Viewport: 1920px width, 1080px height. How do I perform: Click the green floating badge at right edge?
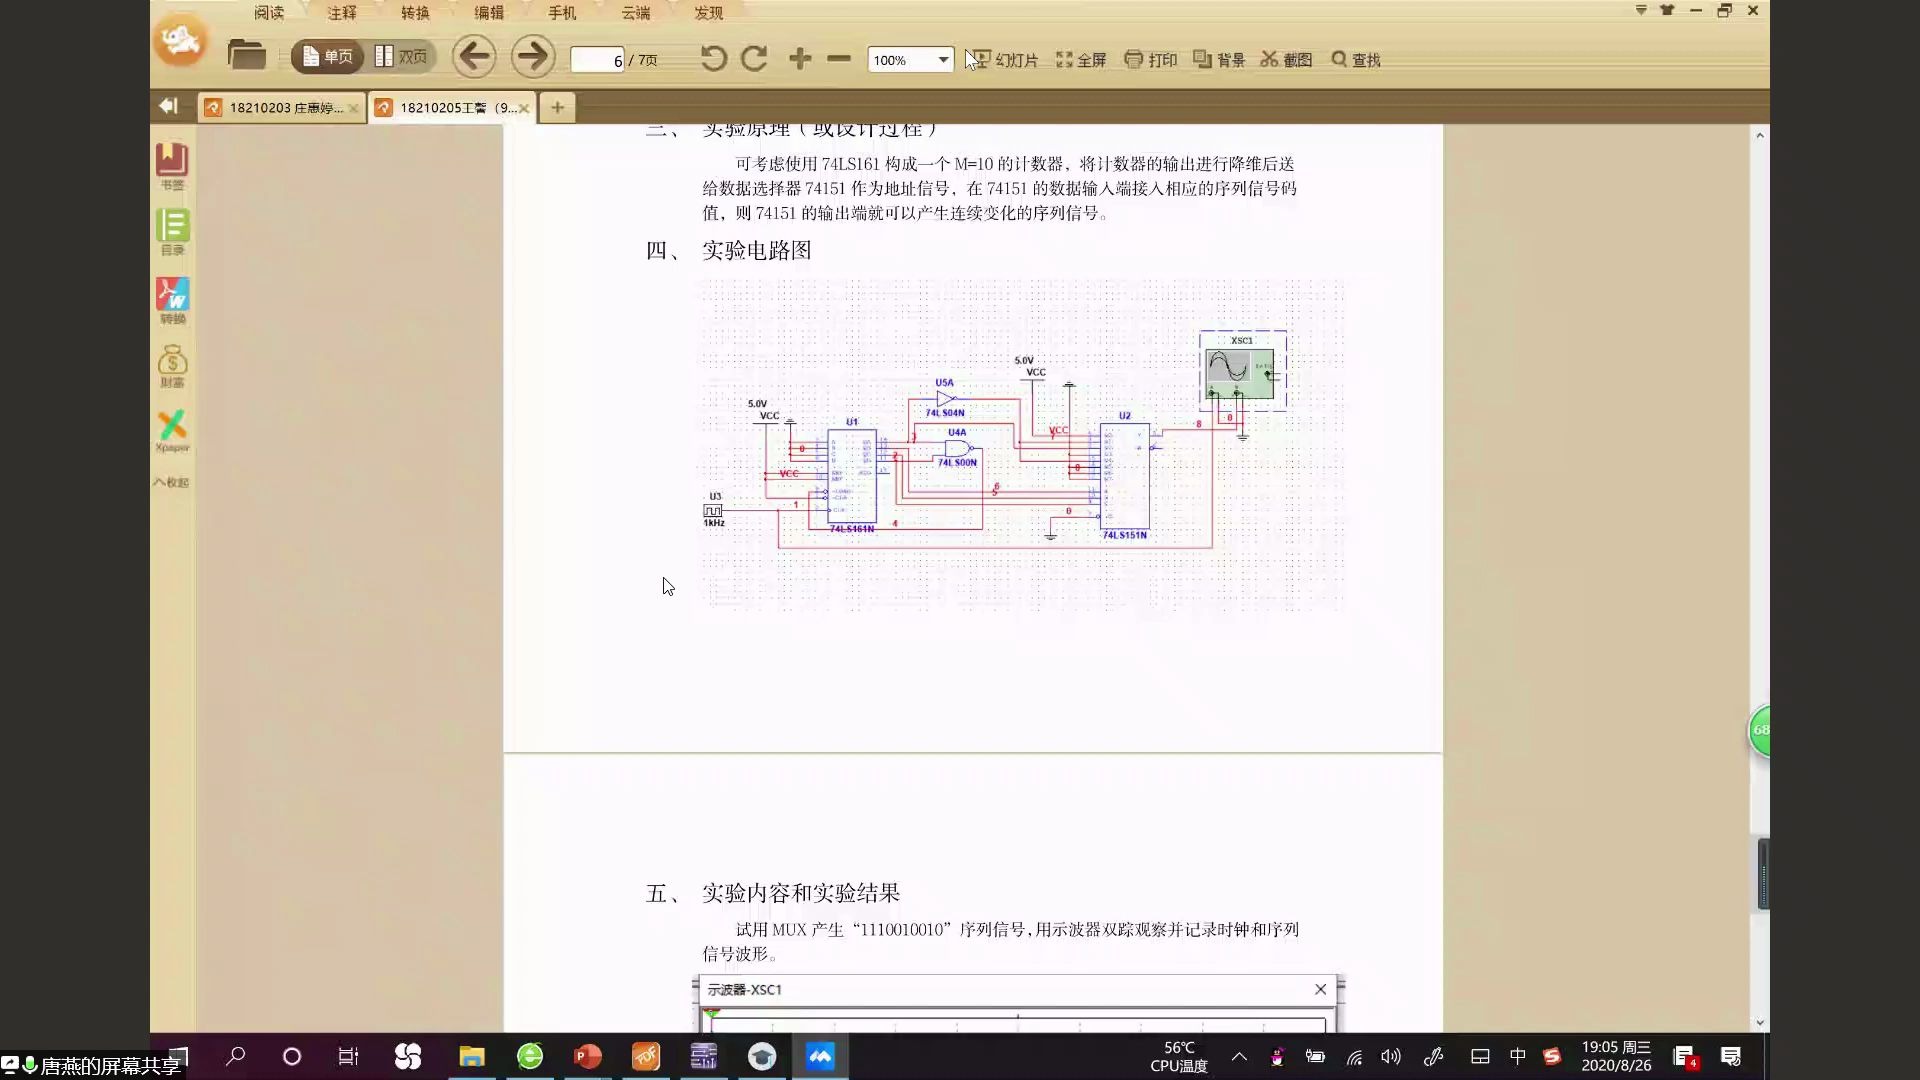(x=1760, y=730)
